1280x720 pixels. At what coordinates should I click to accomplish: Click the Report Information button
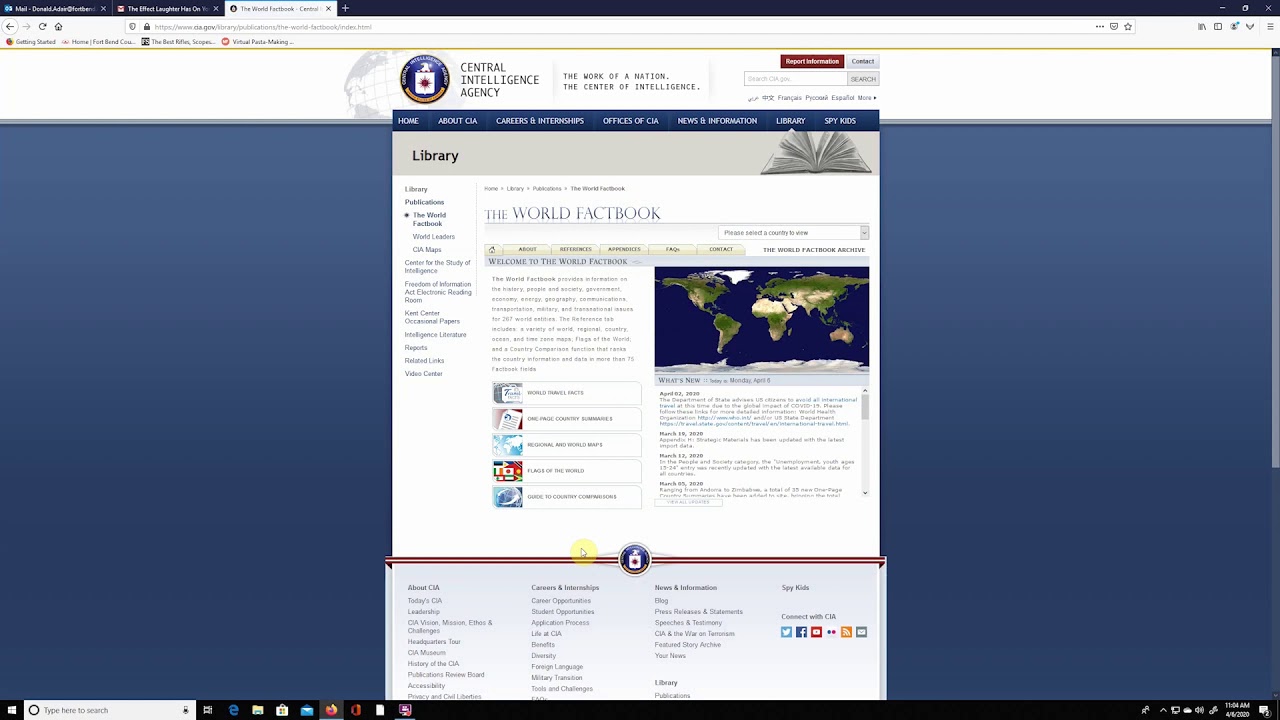click(x=812, y=61)
